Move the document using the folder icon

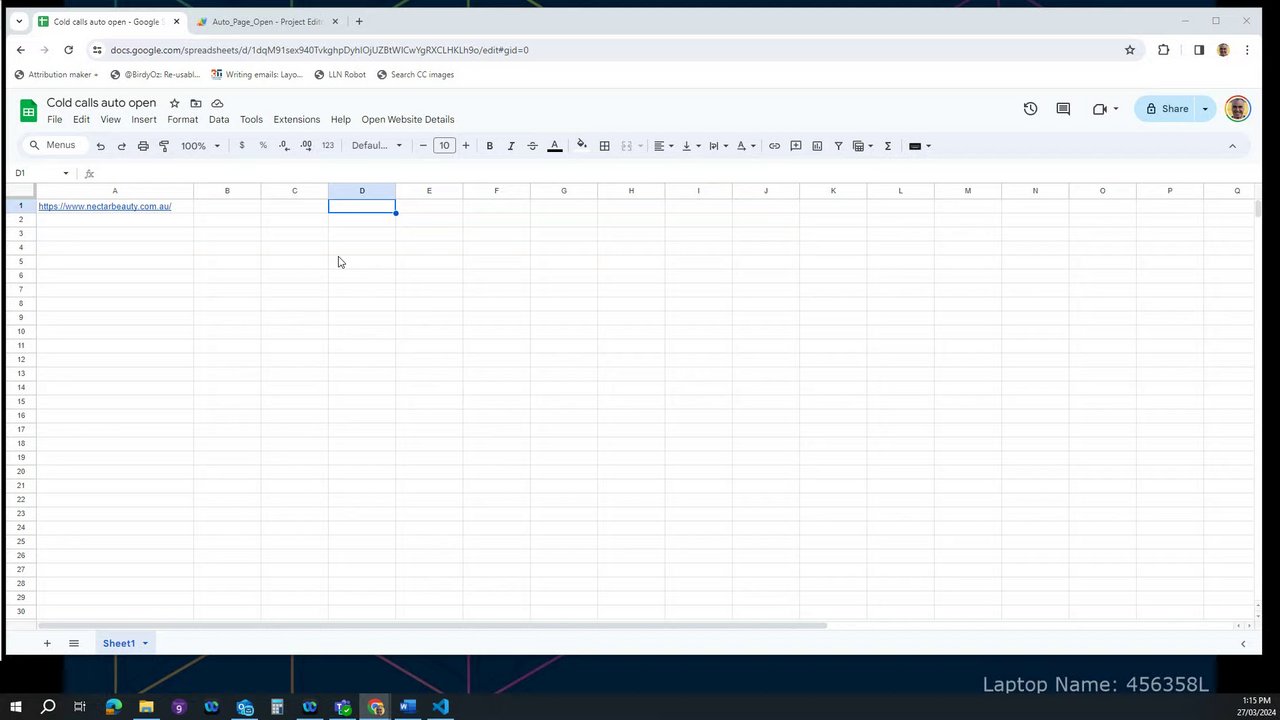[x=196, y=103]
